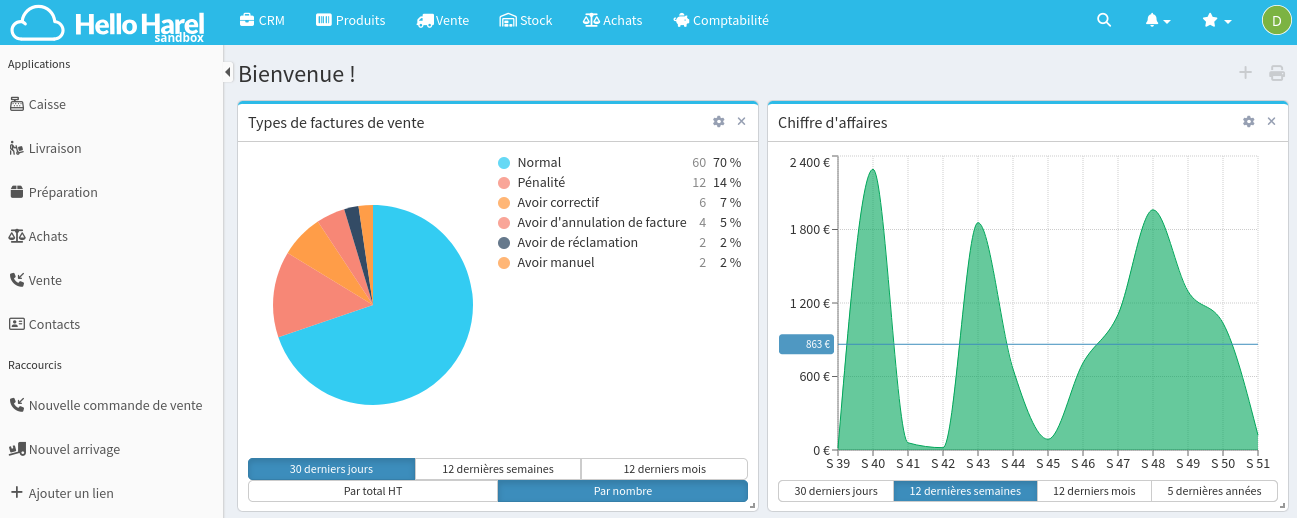Collapse the left sidebar arrow
This screenshot has height=518, width=1297.
click(227, 72)
